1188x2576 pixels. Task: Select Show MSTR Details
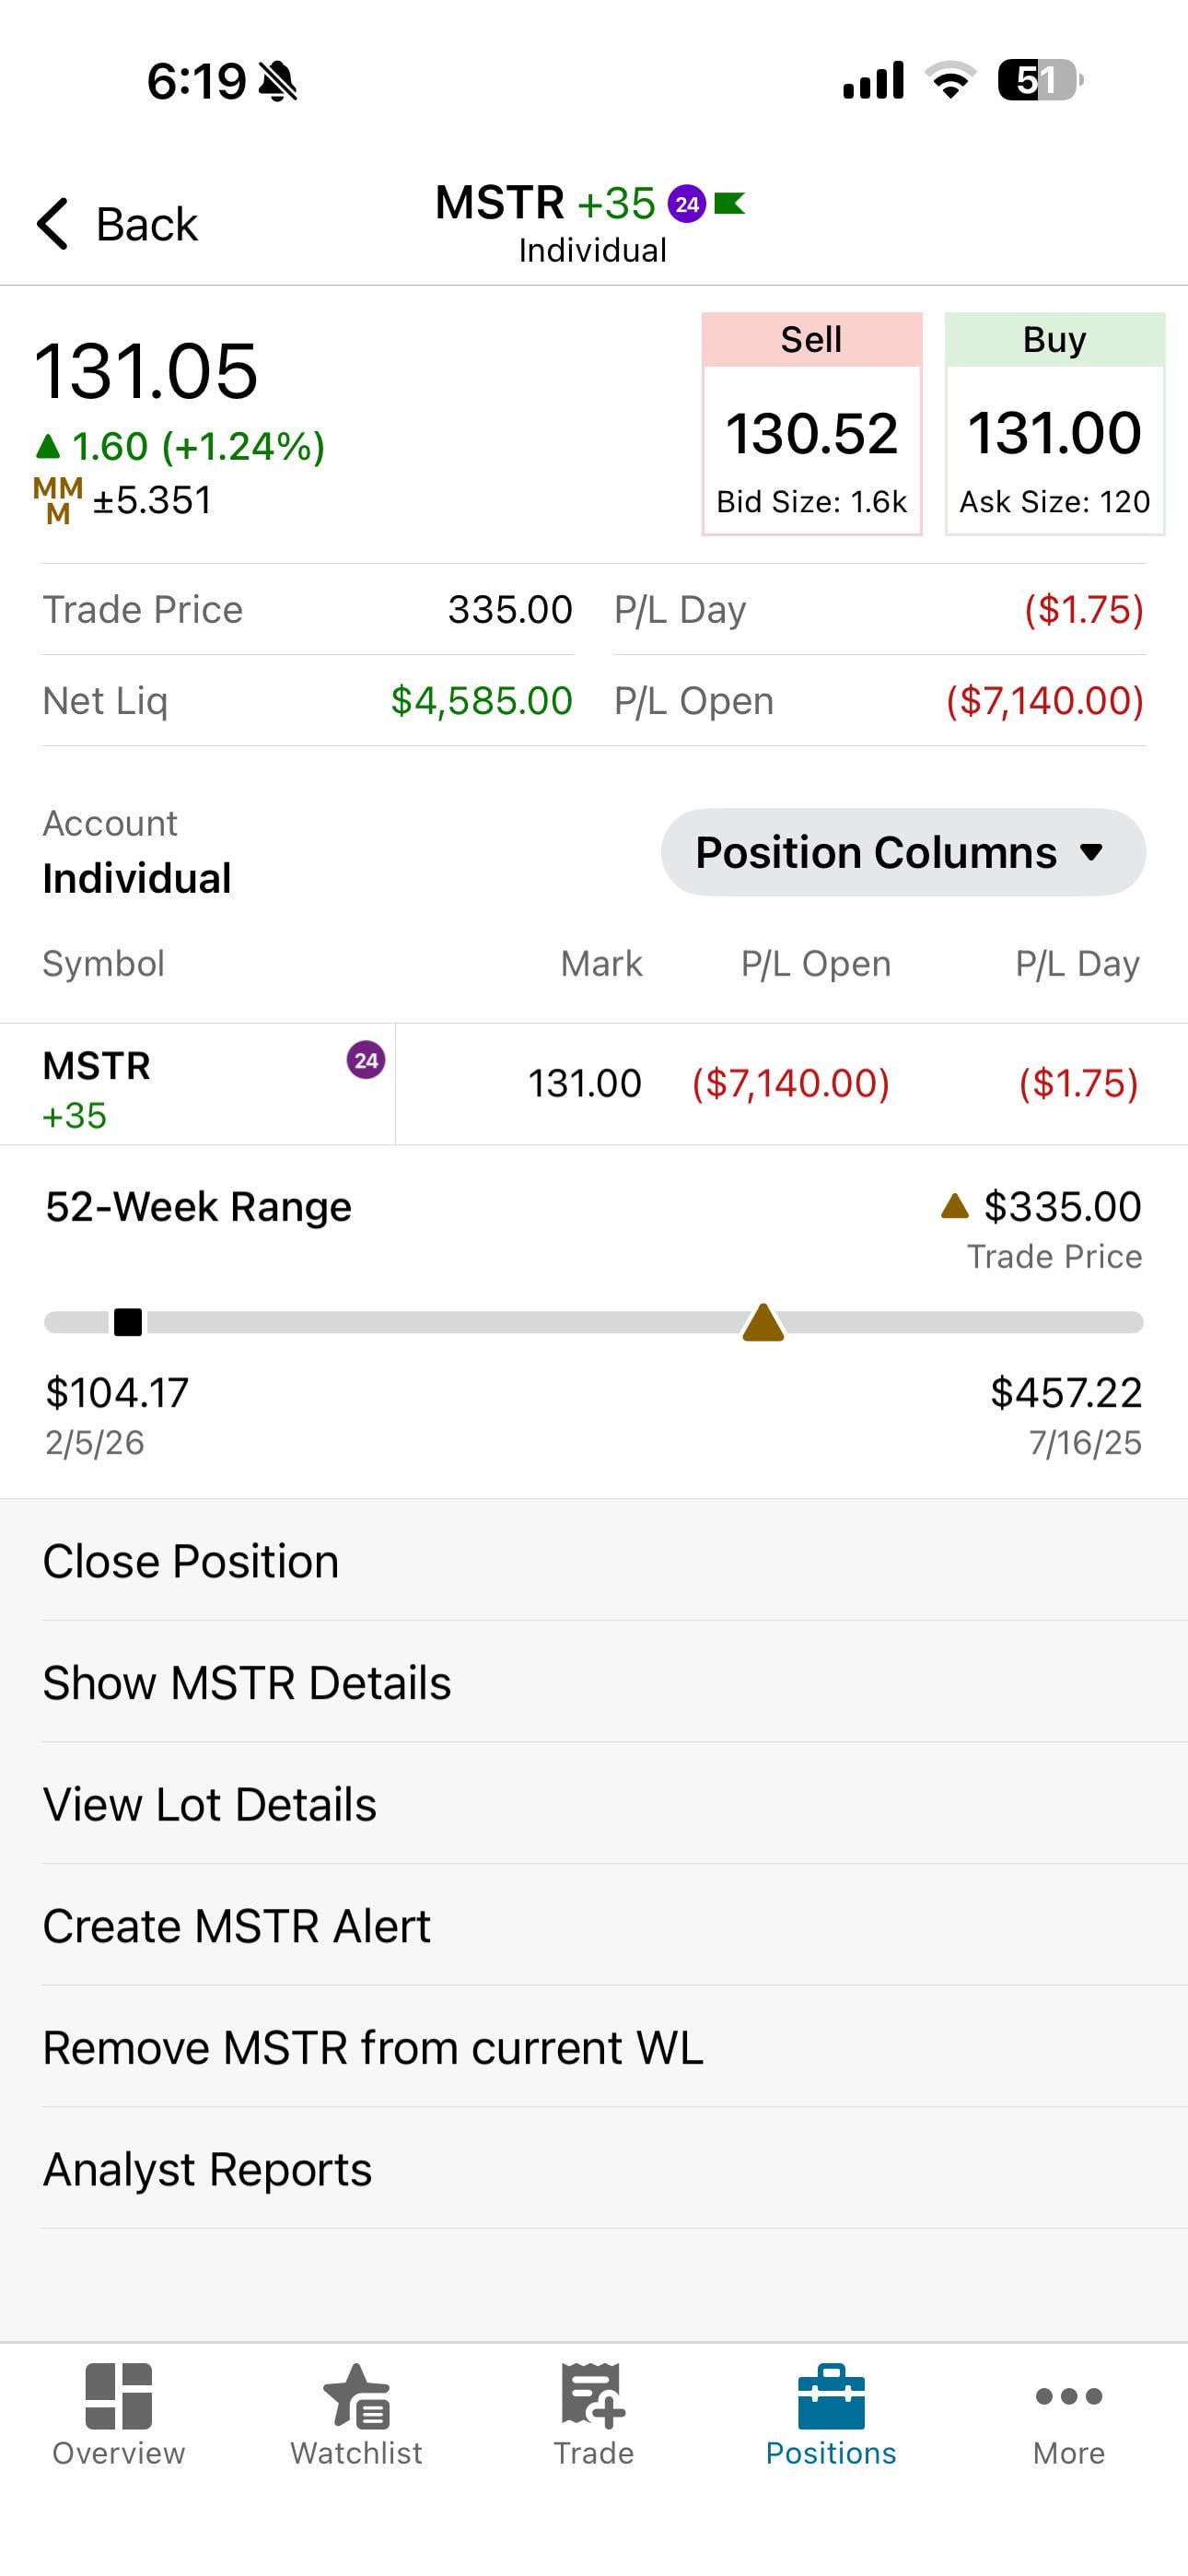(x=247, y=1683)
